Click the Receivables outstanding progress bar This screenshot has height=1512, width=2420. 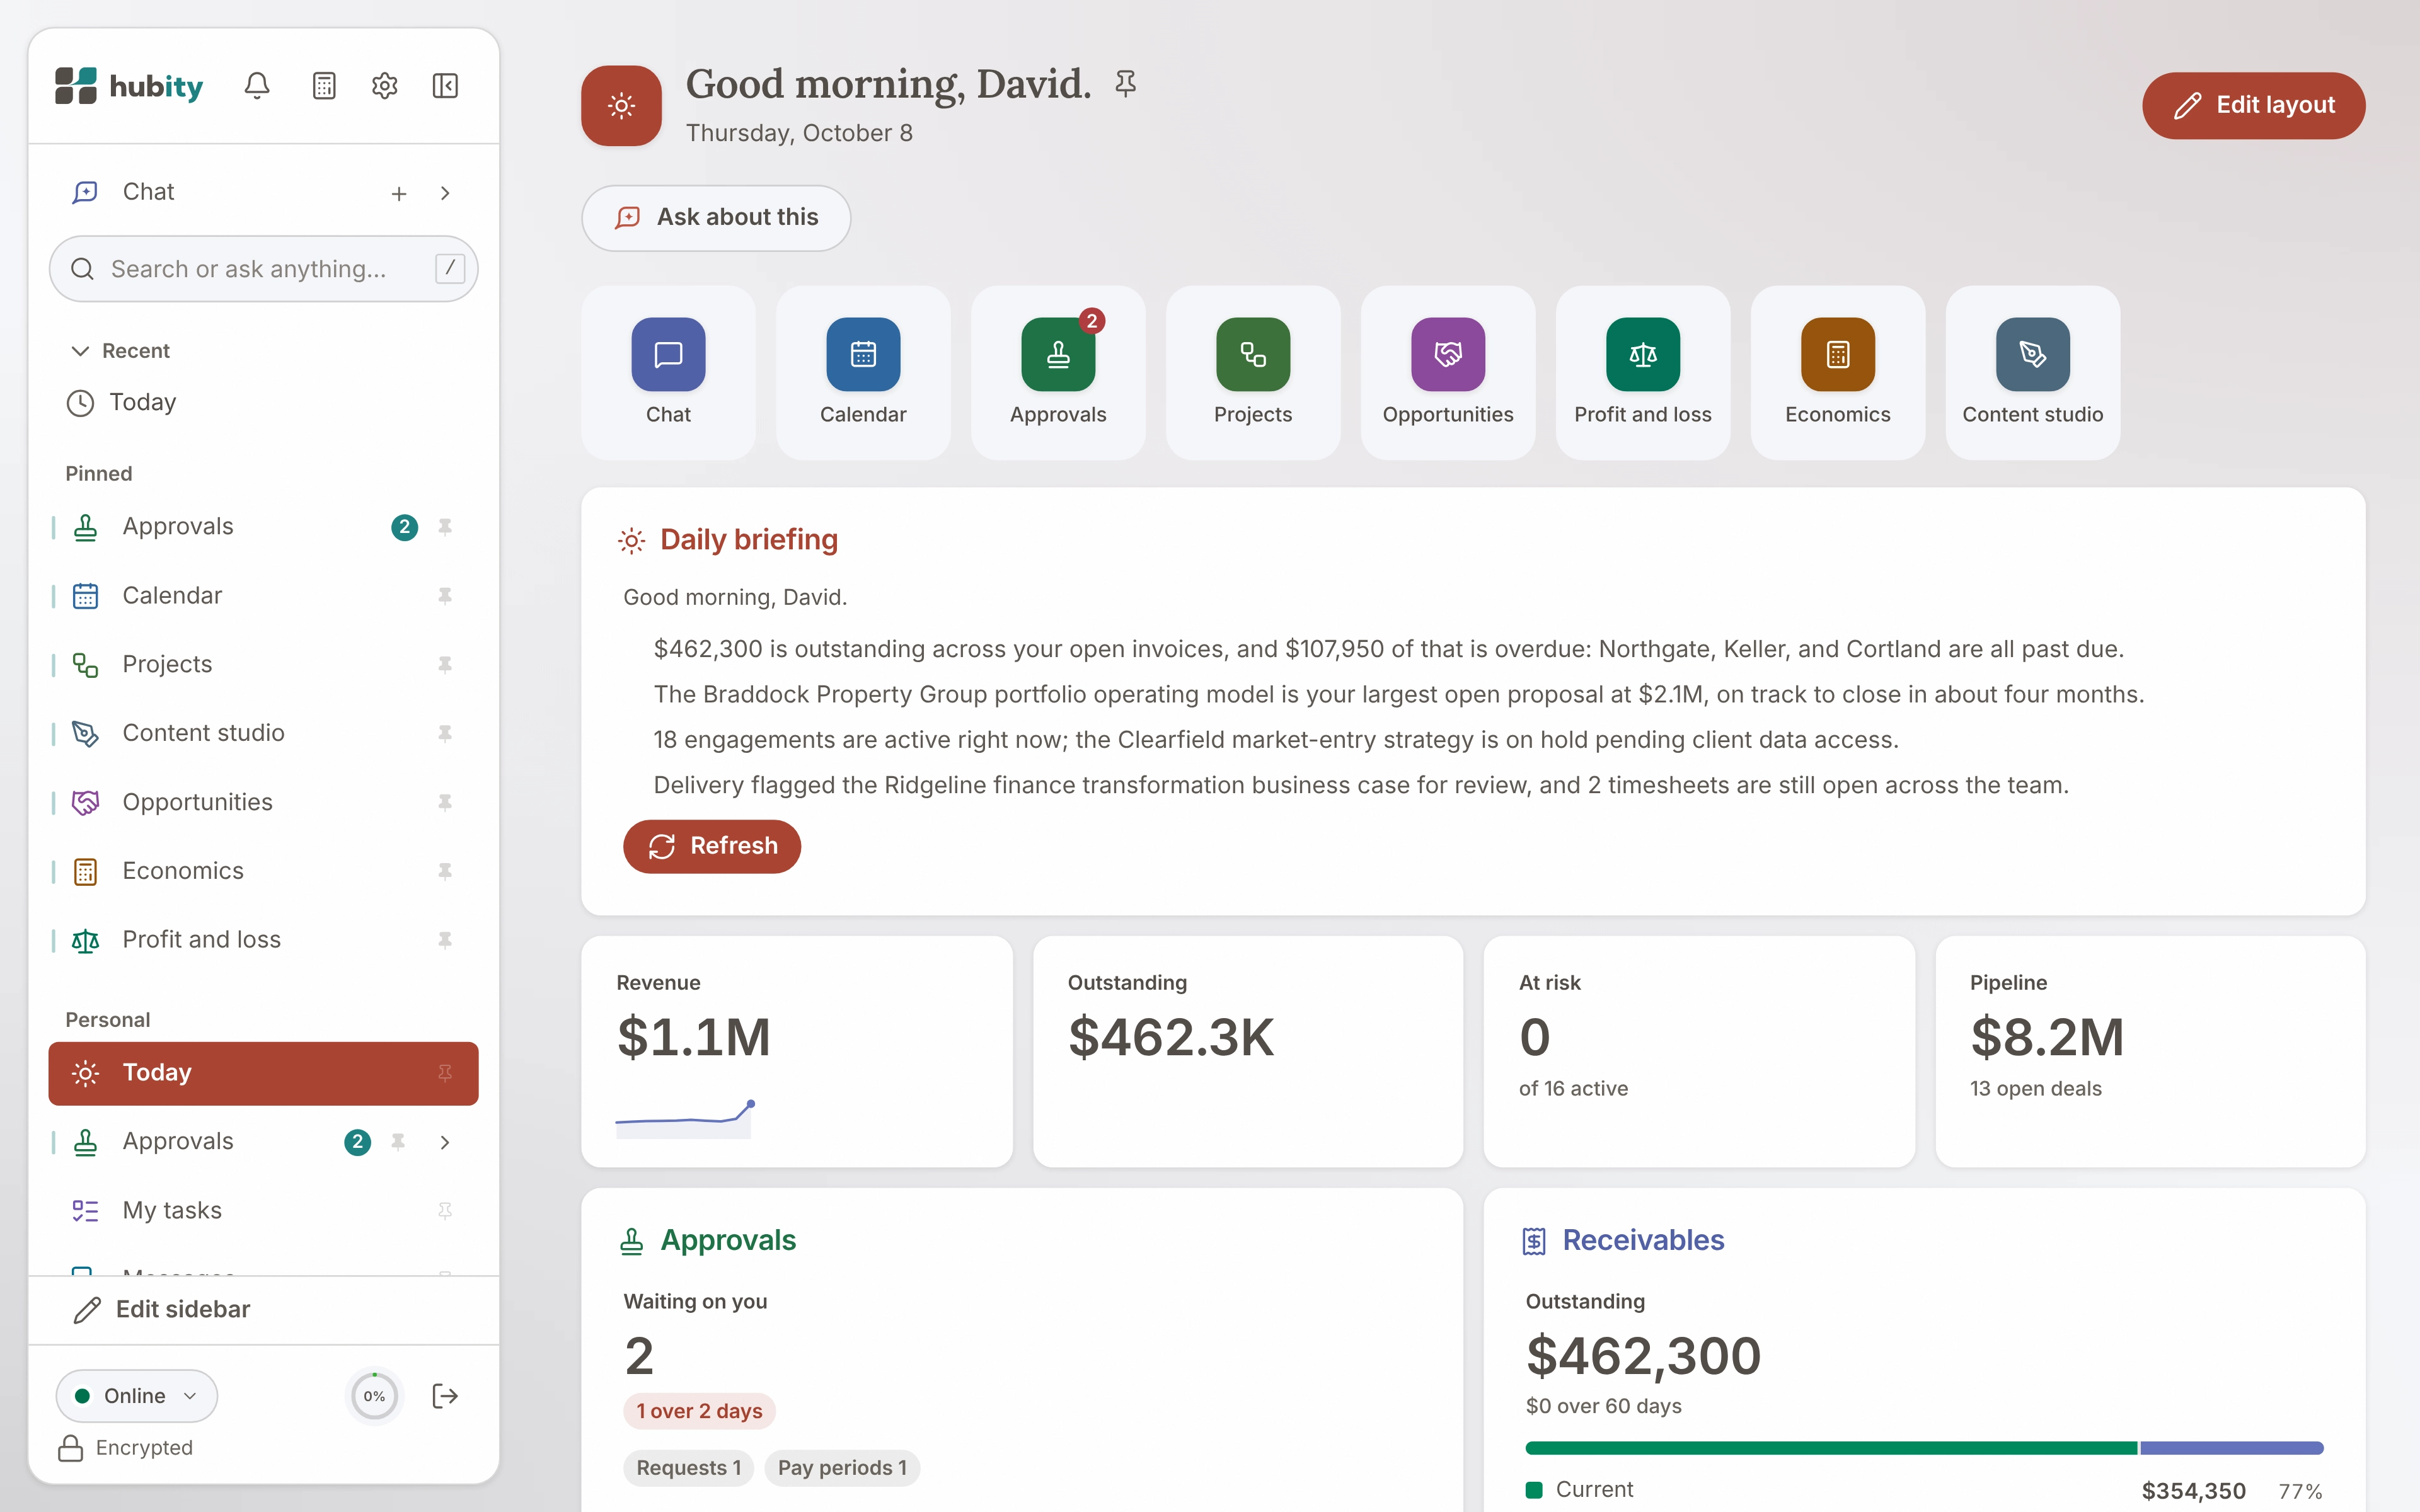pyautogui.click(x=1924, y=1448)
